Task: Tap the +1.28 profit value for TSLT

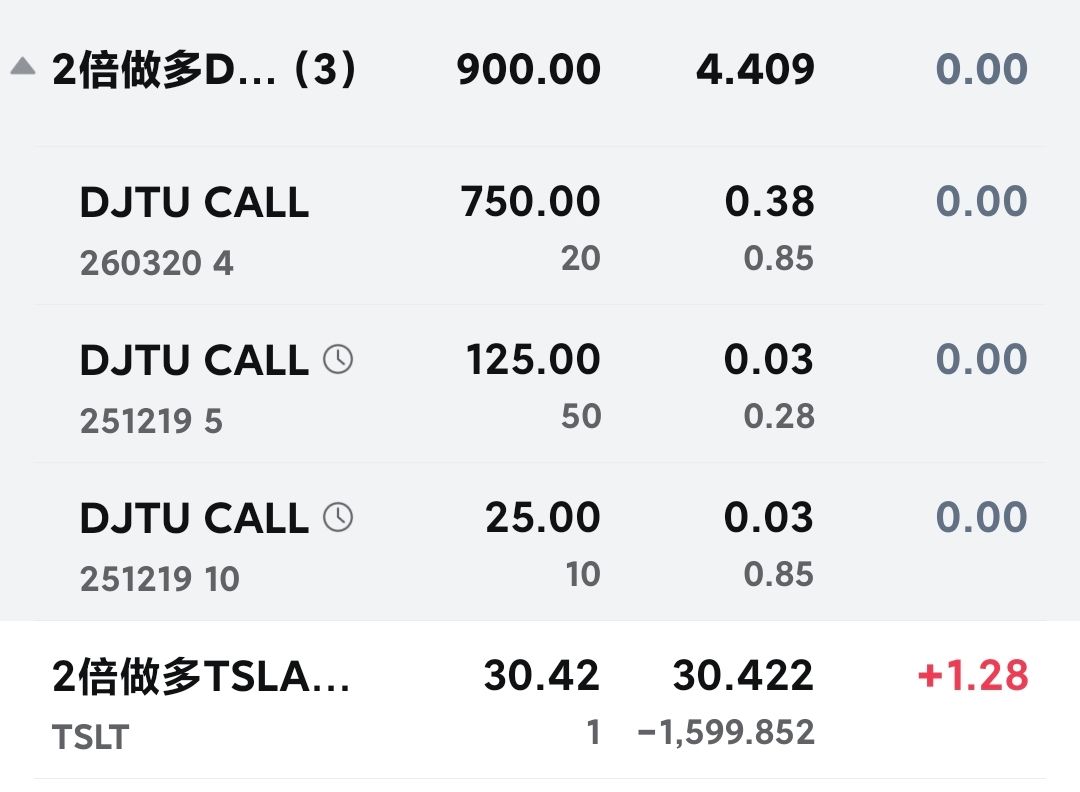Action: [x=973, y=677]
